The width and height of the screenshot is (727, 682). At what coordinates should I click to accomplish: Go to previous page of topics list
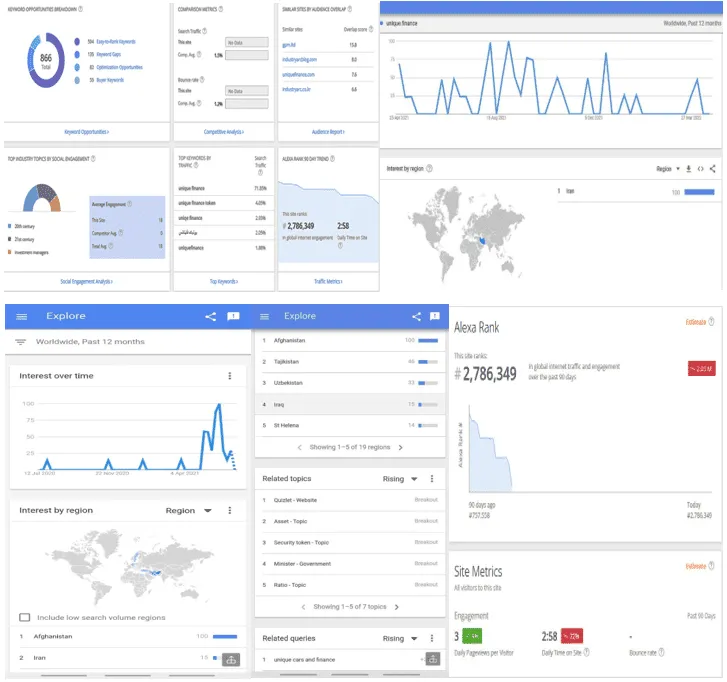click(x=303, y=607)
